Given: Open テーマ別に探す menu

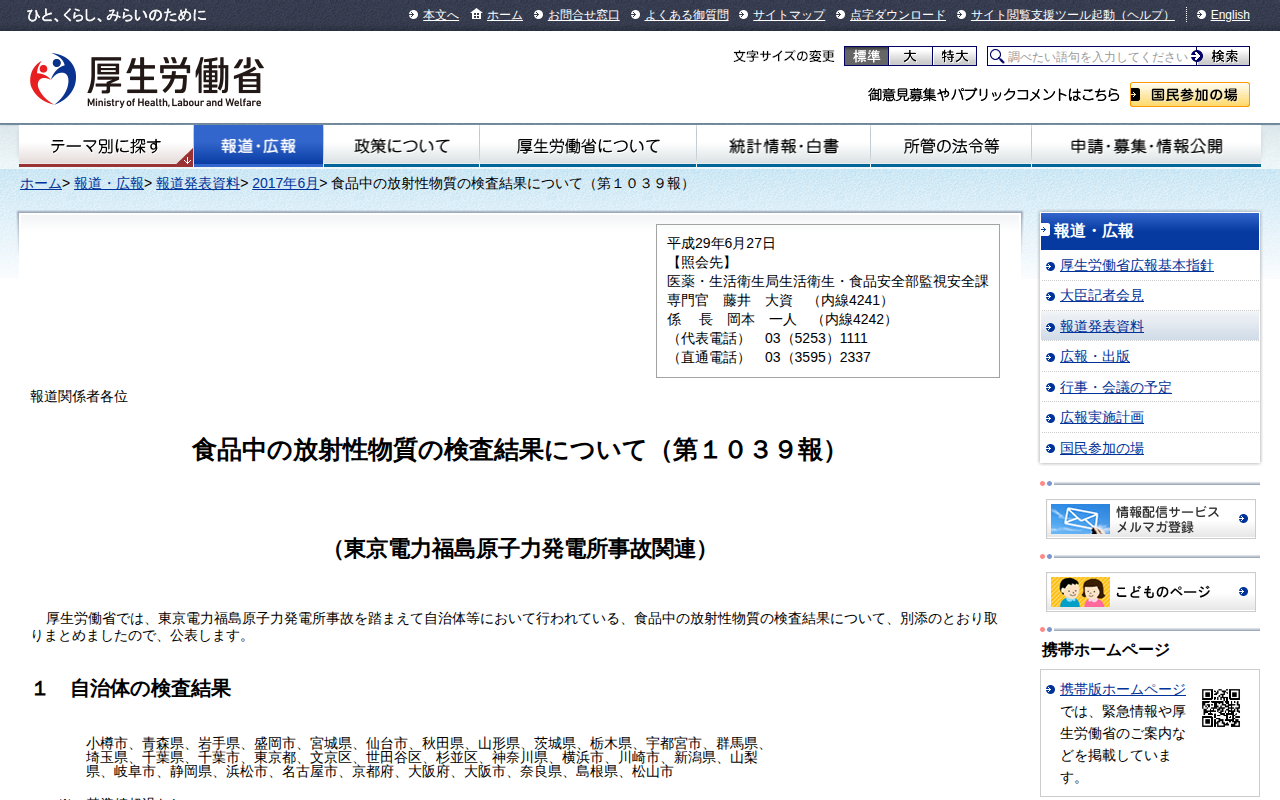Looking at the screenshot, I should tap(106, 146).
